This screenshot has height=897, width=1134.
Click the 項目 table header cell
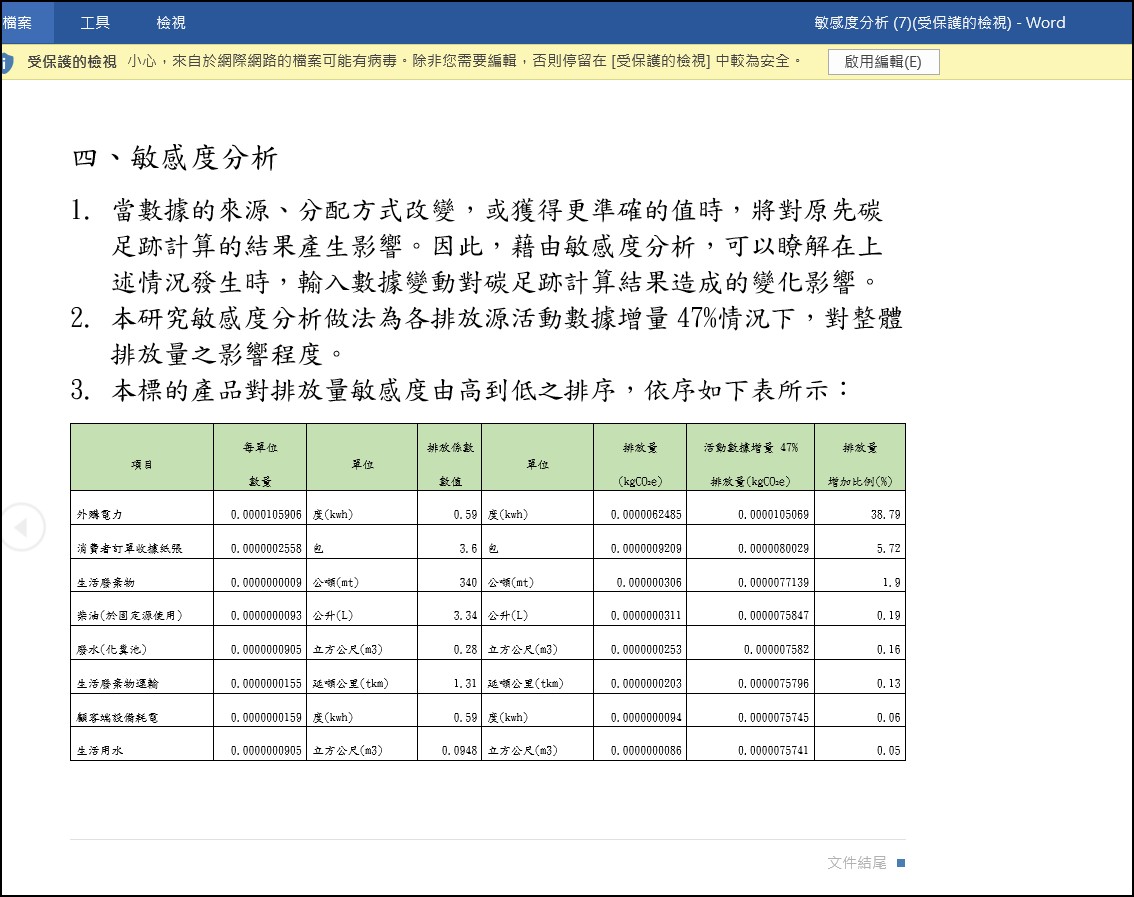tap(142, 464)
